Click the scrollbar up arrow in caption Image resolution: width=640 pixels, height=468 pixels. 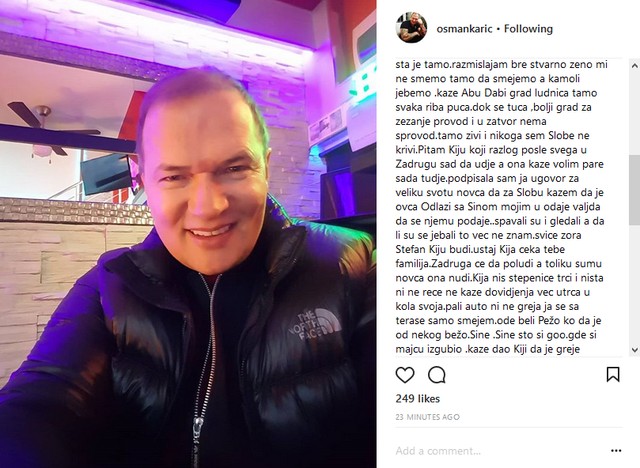point(635,66)
